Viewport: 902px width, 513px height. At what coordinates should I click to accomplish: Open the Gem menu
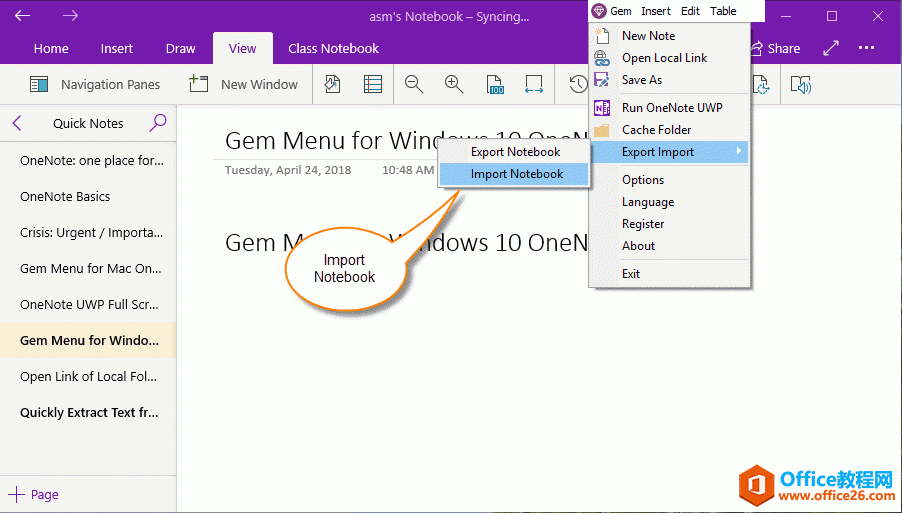pyautogui.click(x=612, y=11)
